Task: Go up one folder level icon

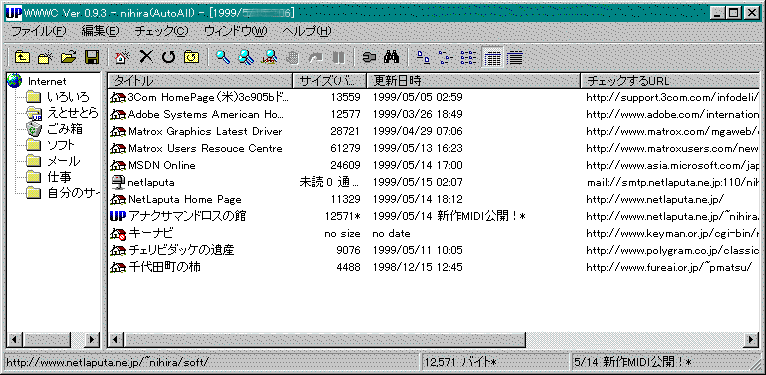Action: [x=21, y=57]
